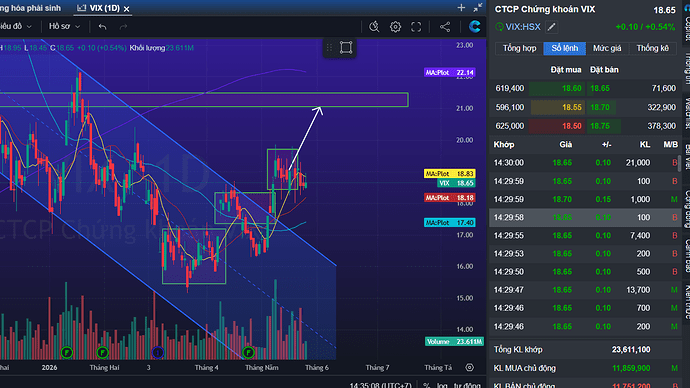Click the yellow MA:Plot 18.83 label
Screen dimensions: 690x388
coord(449,174)
